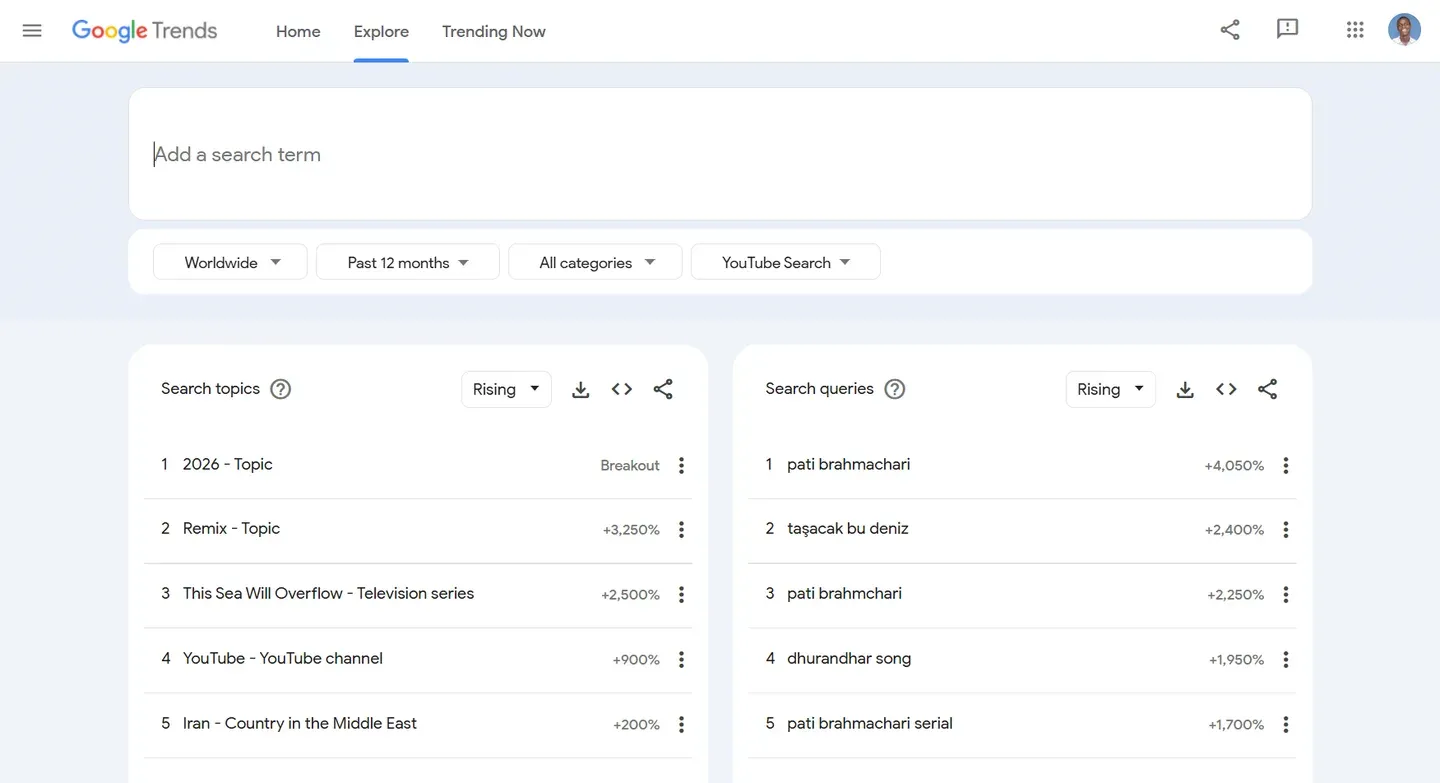Change Rising filter on Search topics

coord(506,389)
